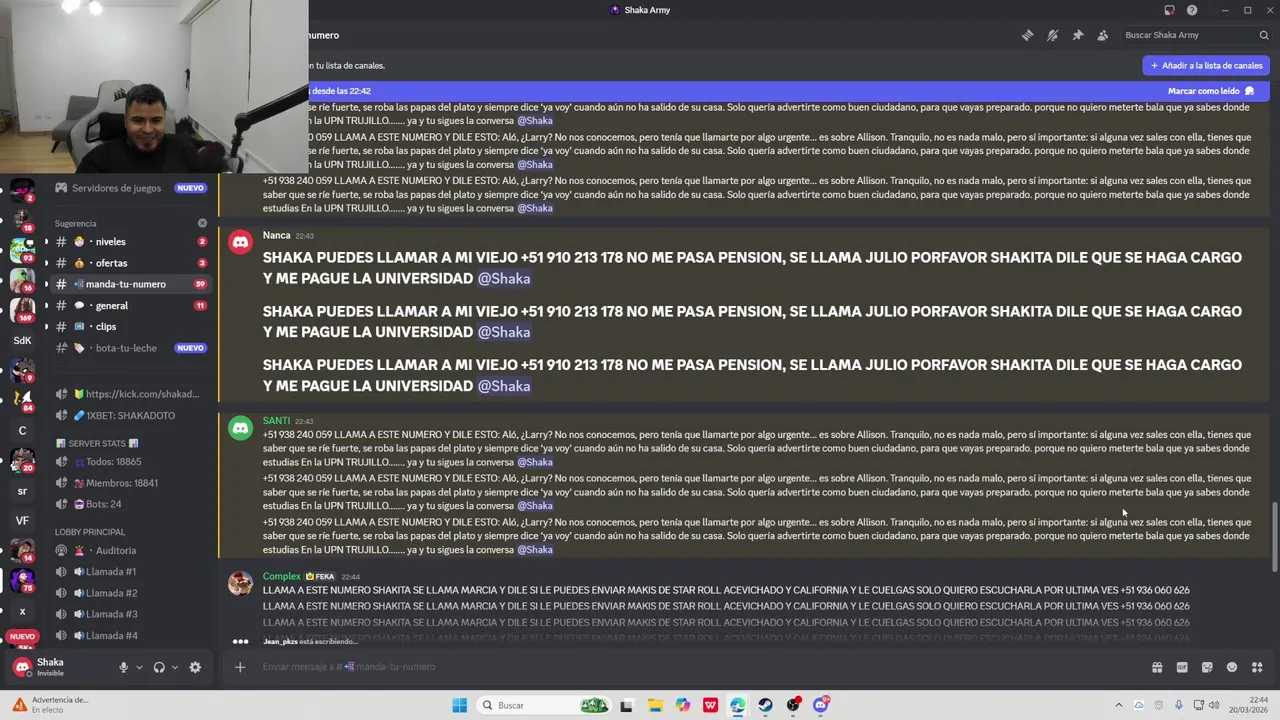Open the kick.com/shakad voice channel link
This screenshot has width=1280, height=720.
pyautogui.click(x=130, y=394)
